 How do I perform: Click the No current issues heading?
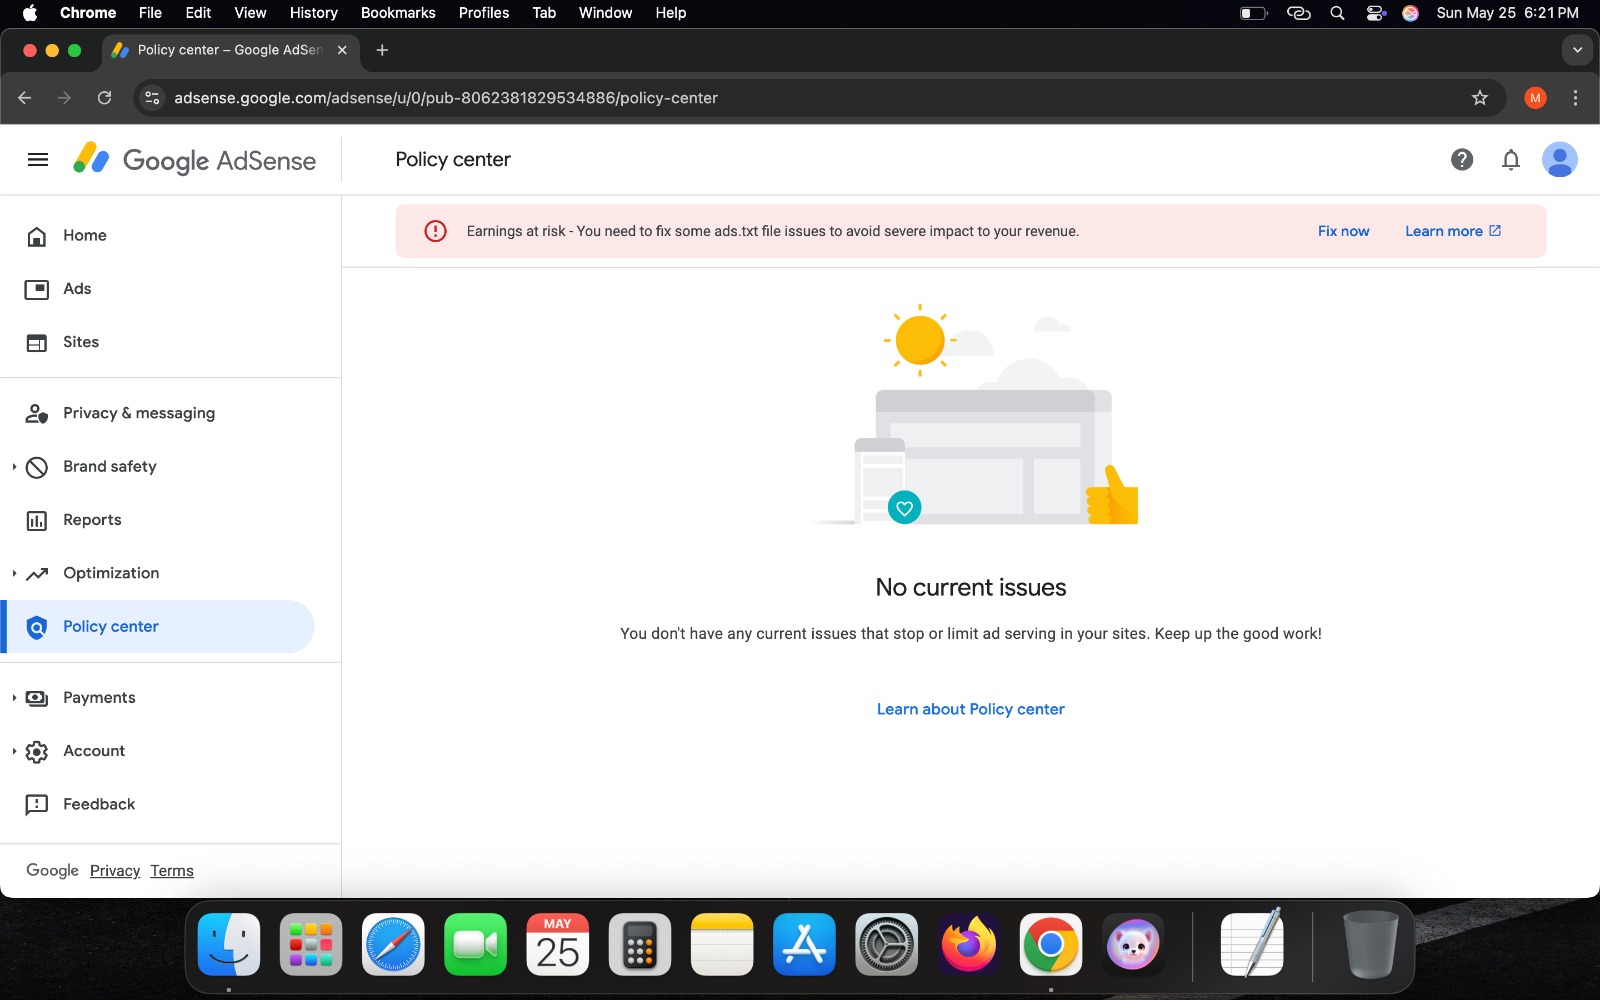point(971,587)
